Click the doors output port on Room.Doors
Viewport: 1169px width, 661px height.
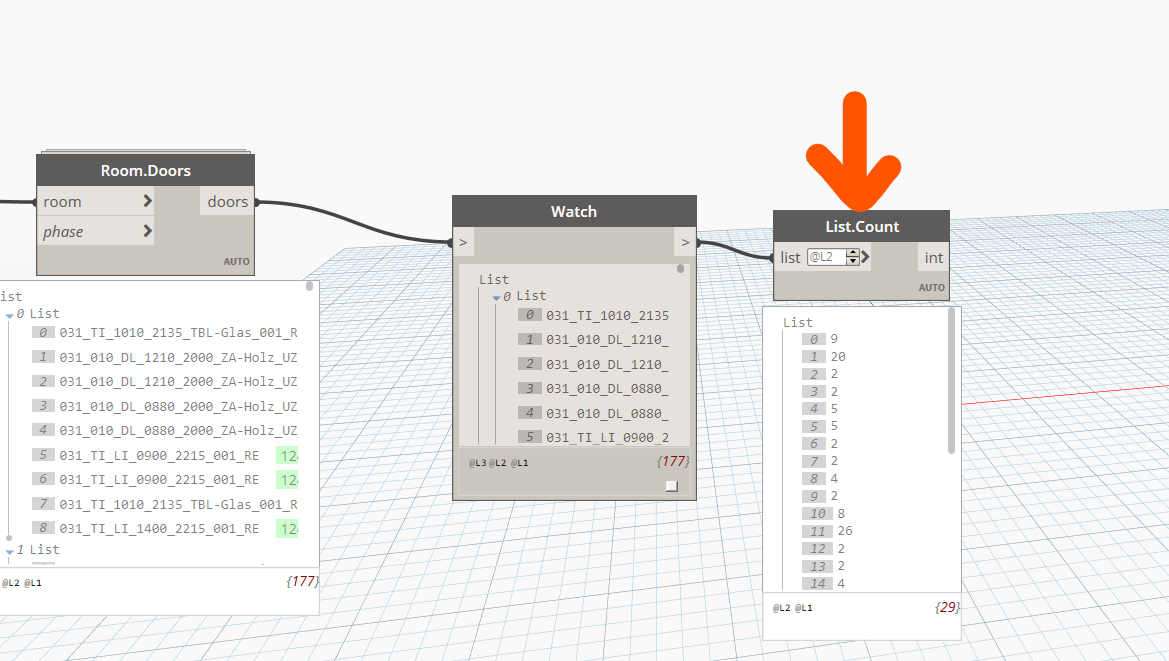coord(227,201)
